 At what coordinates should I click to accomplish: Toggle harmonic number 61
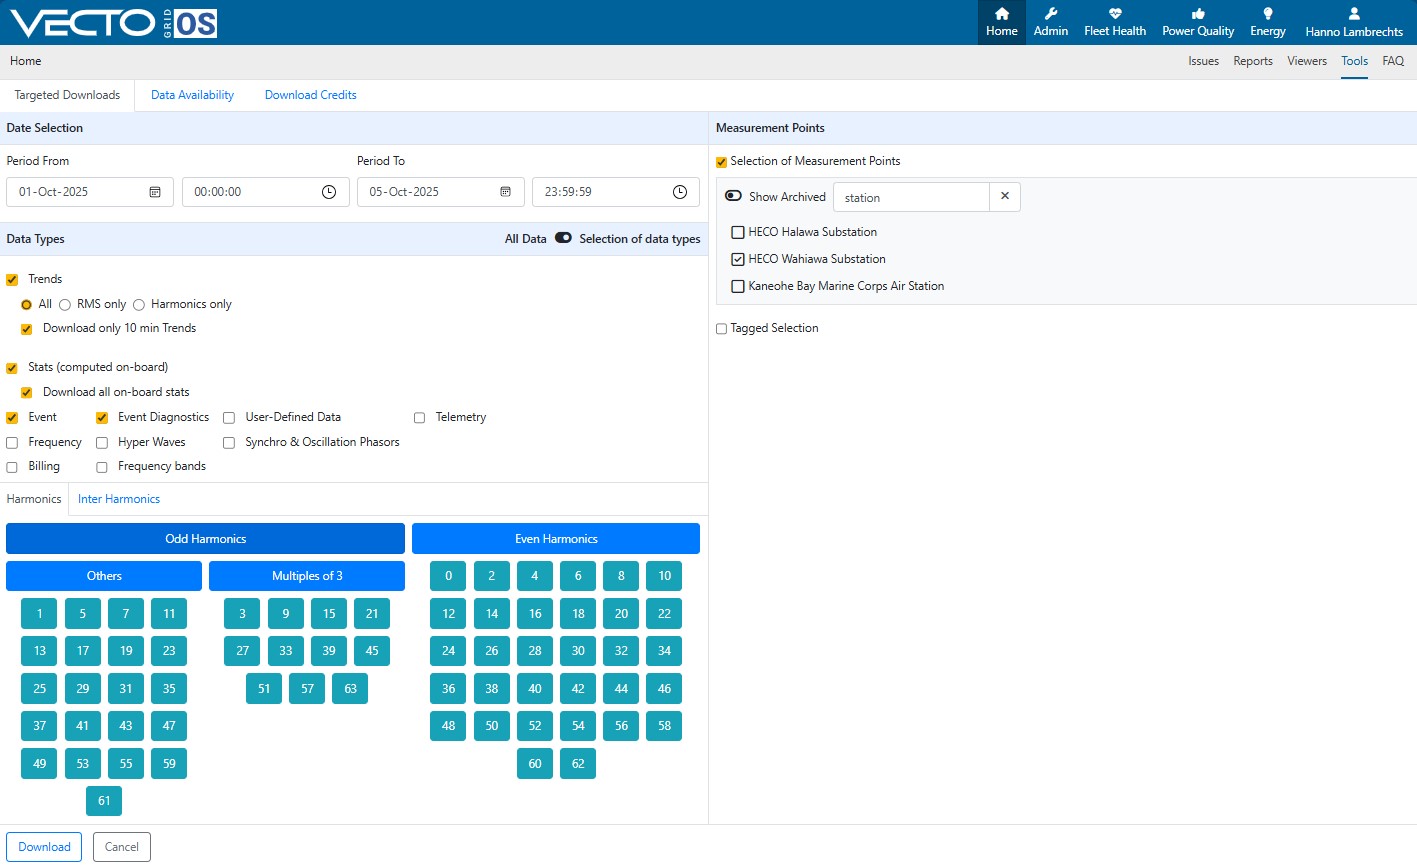coord(104,801)
